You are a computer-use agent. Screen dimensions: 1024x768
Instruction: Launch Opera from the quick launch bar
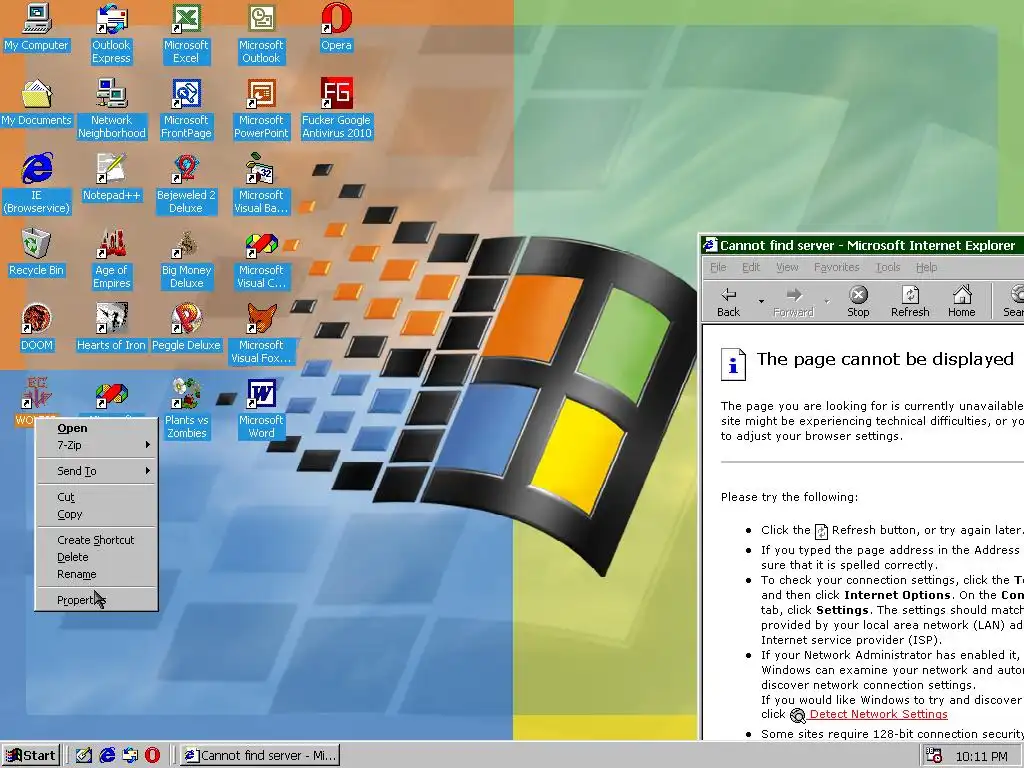pyautogui.click(x=152, y=756)
